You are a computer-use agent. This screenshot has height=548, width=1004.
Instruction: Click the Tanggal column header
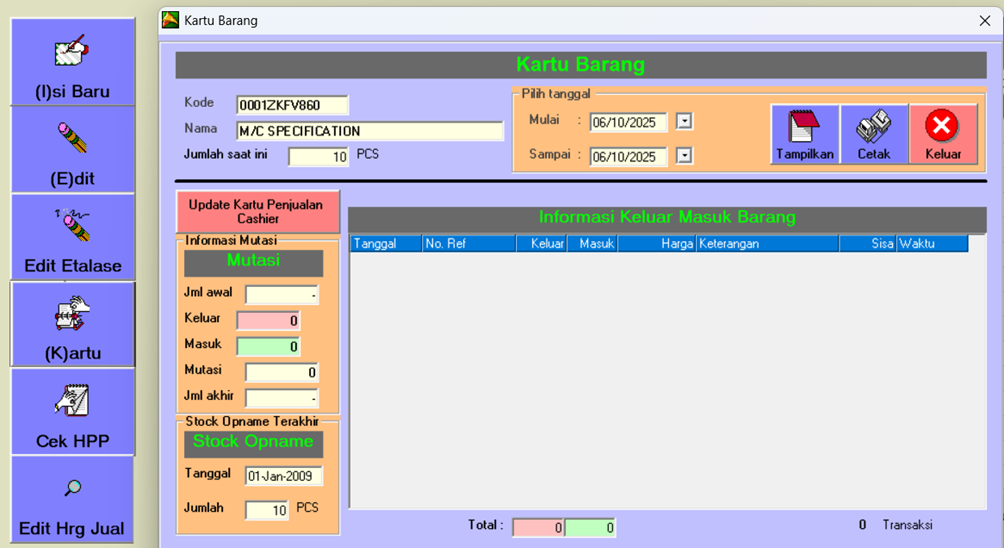385,243
